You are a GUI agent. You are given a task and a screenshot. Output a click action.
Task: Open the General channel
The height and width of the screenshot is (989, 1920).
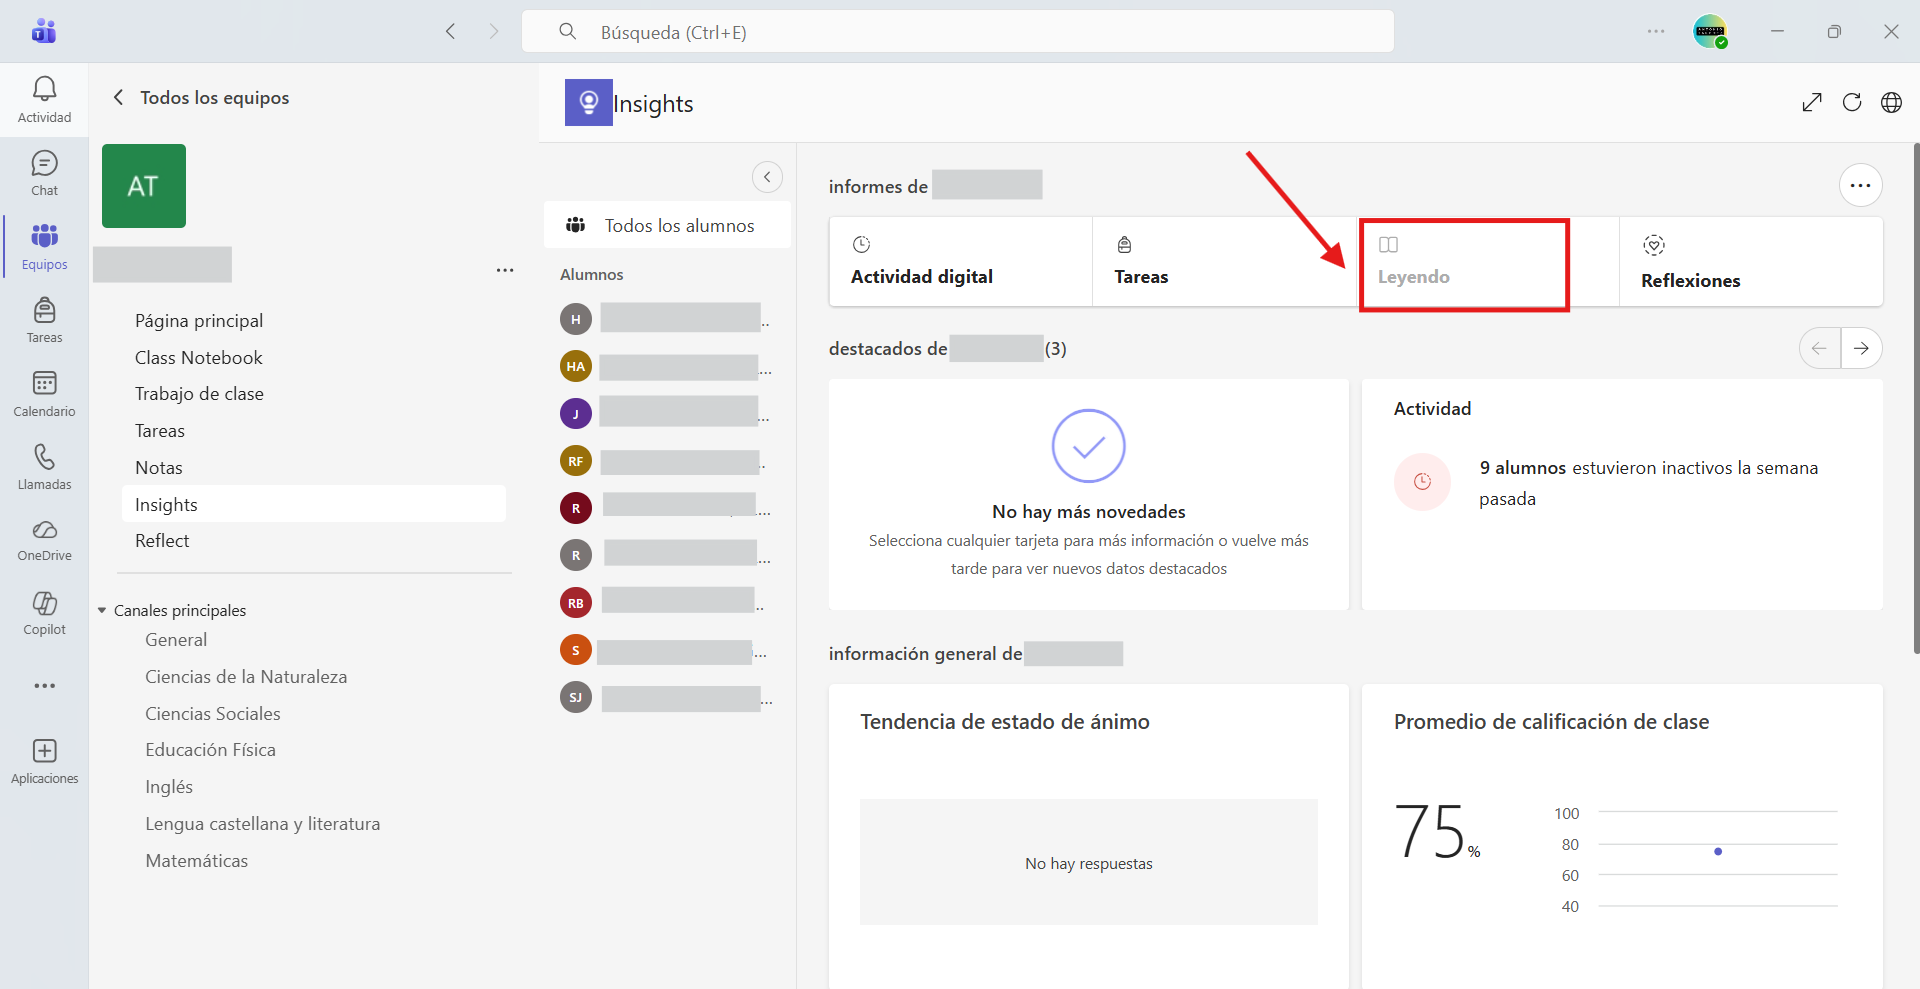click(176, 640)
